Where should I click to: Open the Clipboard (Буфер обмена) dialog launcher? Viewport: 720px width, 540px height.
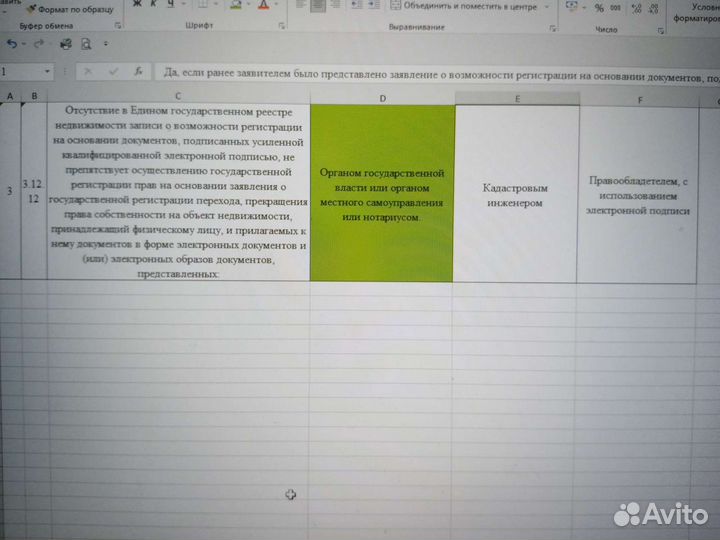click(118, 26)
